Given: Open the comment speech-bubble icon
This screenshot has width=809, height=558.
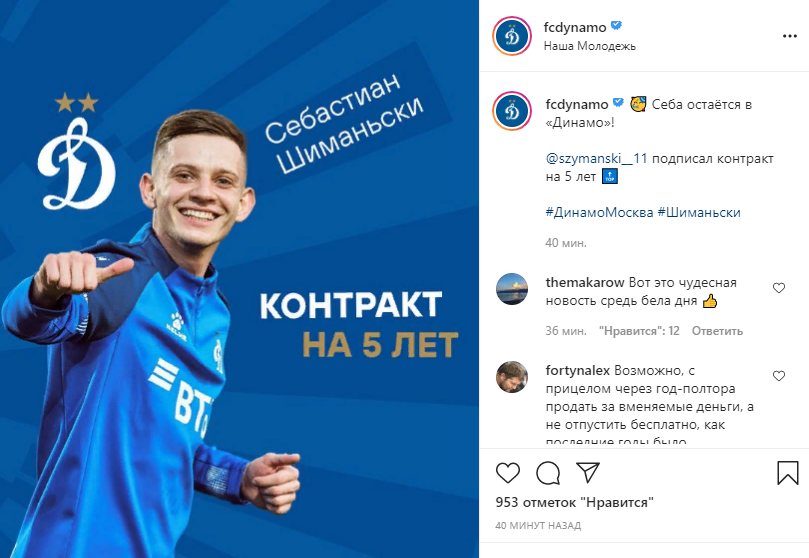Looking at the screenshot, I should click(x=548, y=473).
